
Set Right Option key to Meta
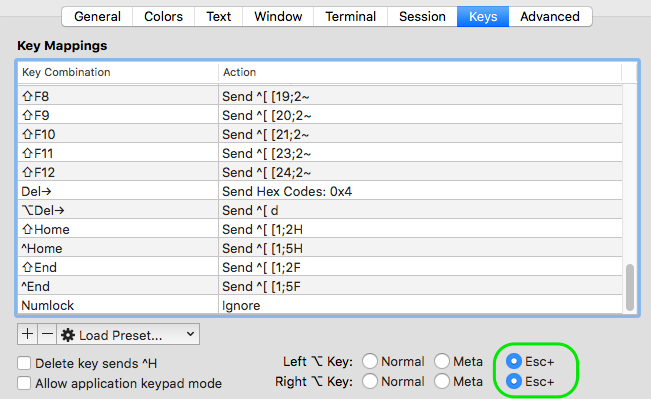click(x=442, y=381)
